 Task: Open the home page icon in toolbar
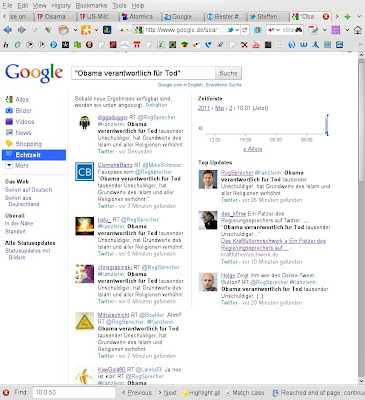click(x=358, y=30)
